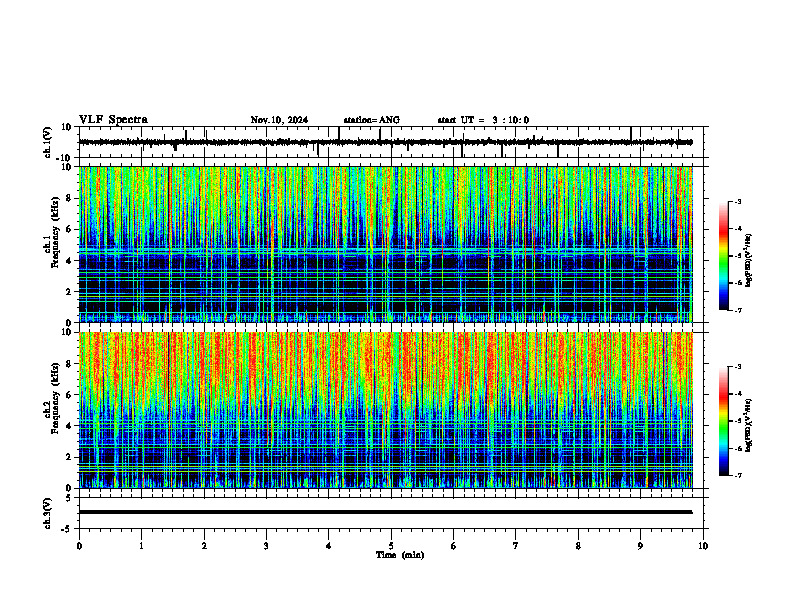
Task: Click the time axis tick label '1'
Action: (141, 546)
